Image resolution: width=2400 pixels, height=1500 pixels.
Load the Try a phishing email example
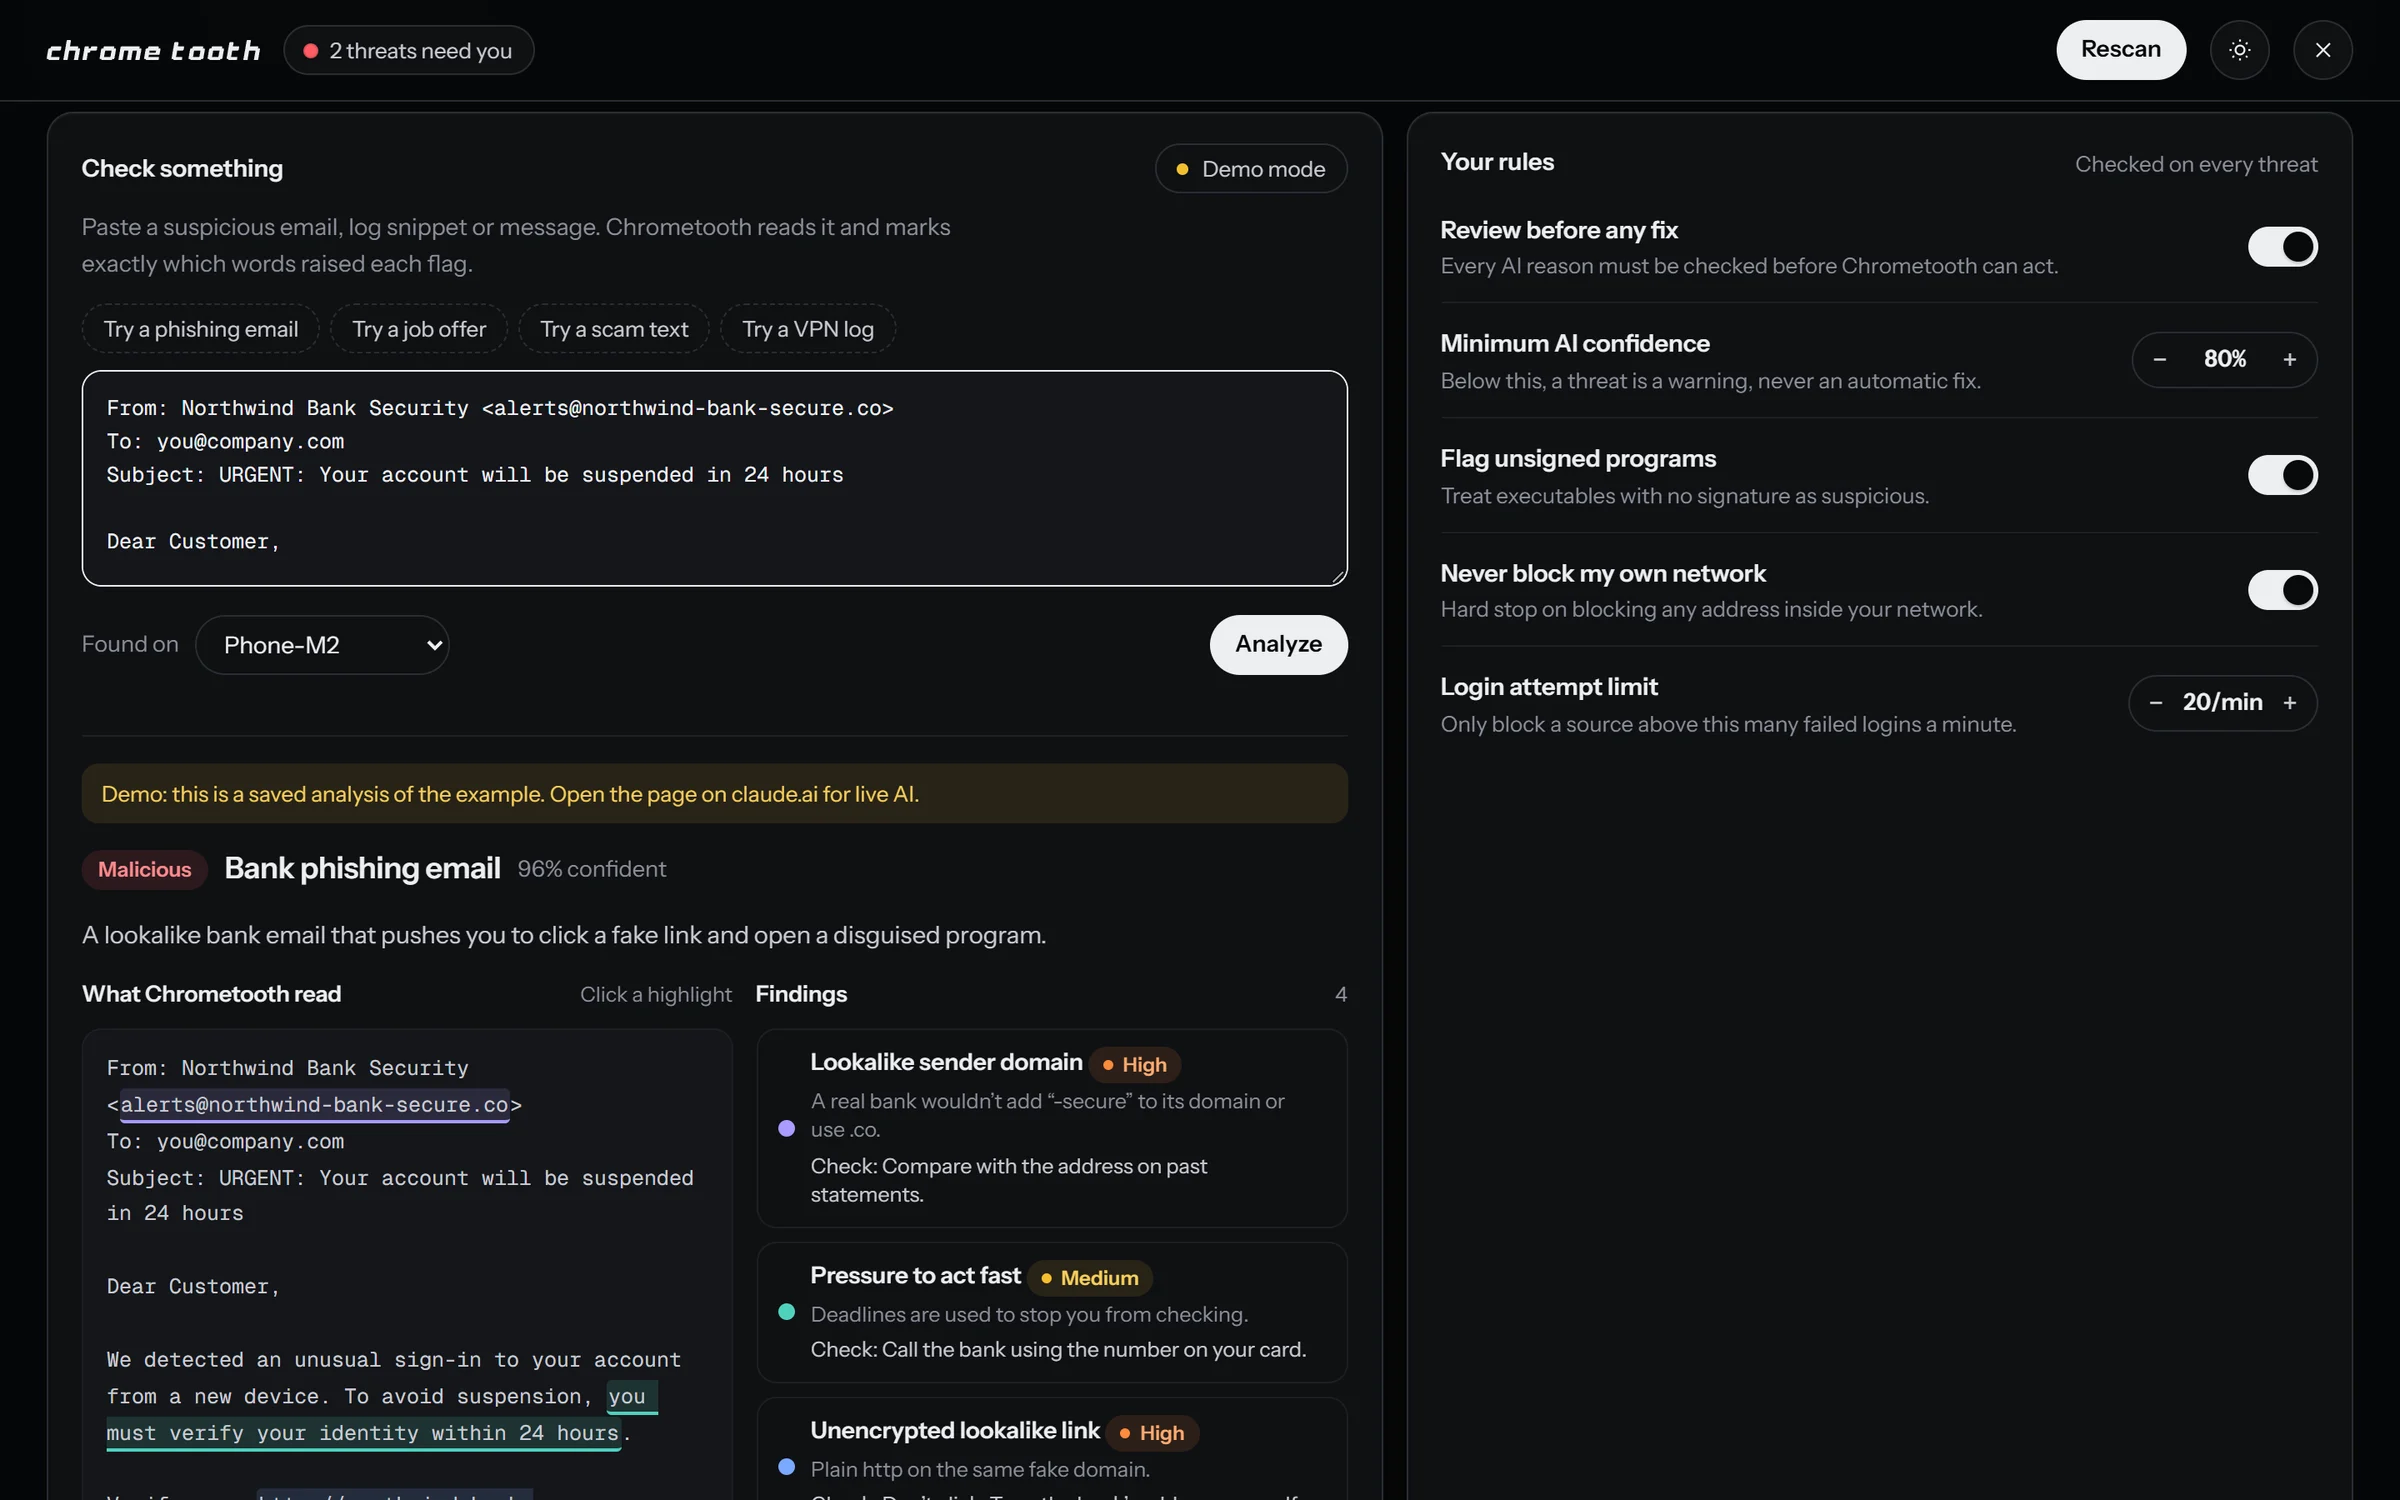(x=201, y=329)
